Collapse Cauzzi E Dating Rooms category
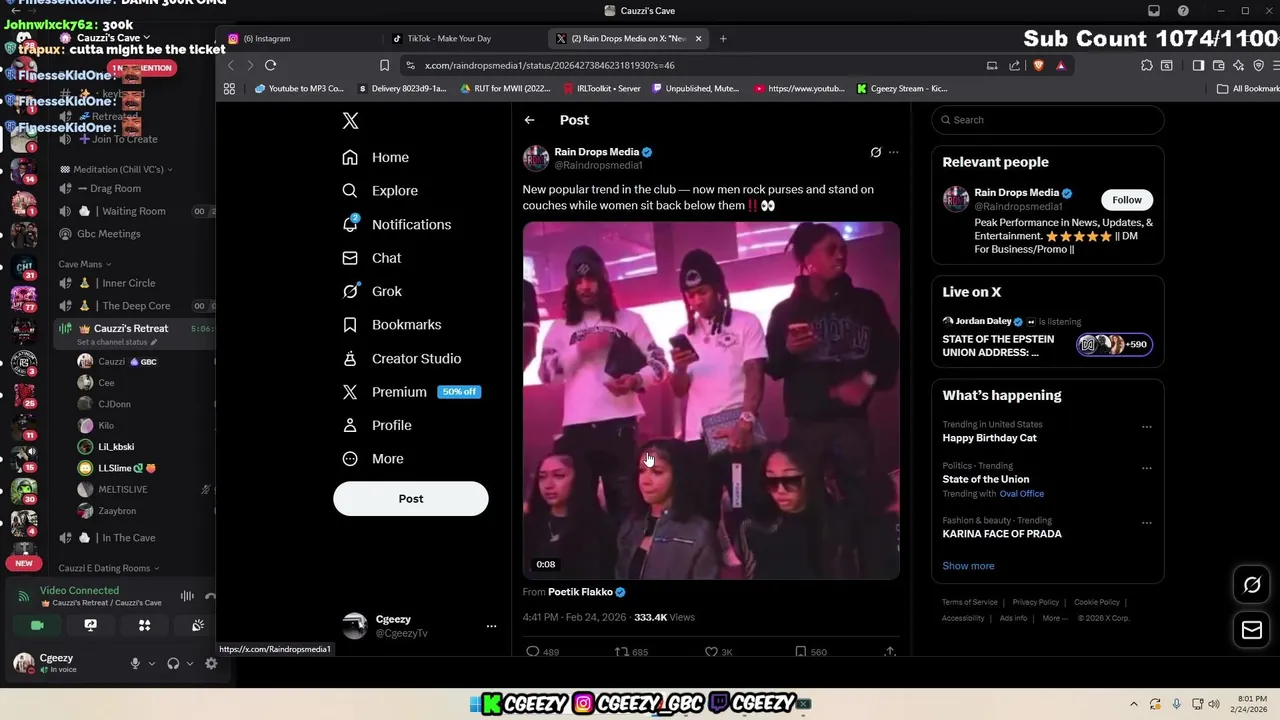 point(109,568)
